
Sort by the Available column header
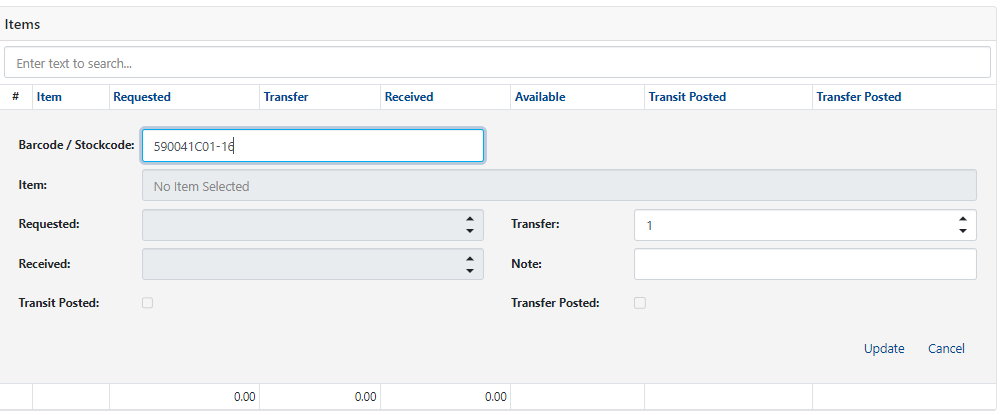pos(540,97)
